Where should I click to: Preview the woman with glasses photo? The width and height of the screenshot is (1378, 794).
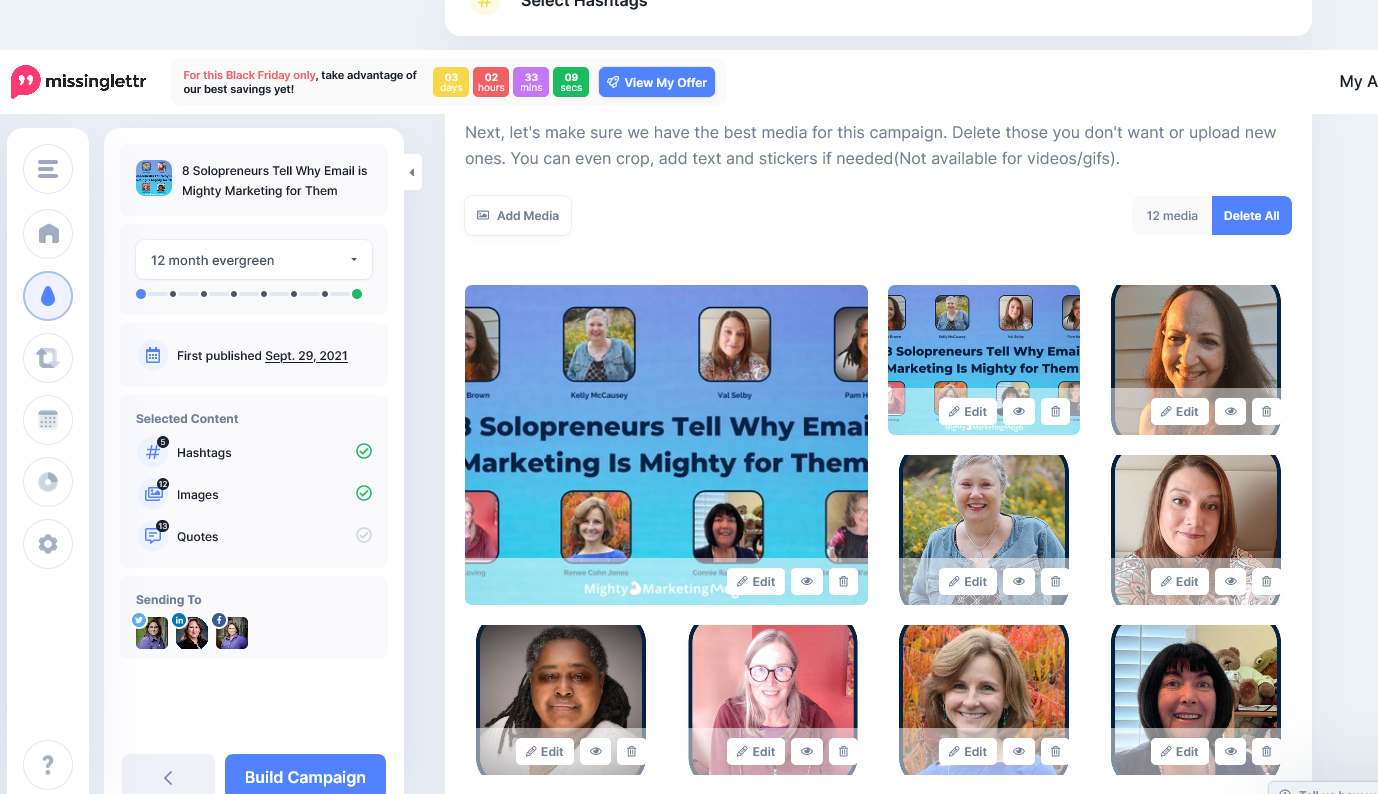click(x=807, y=752)
